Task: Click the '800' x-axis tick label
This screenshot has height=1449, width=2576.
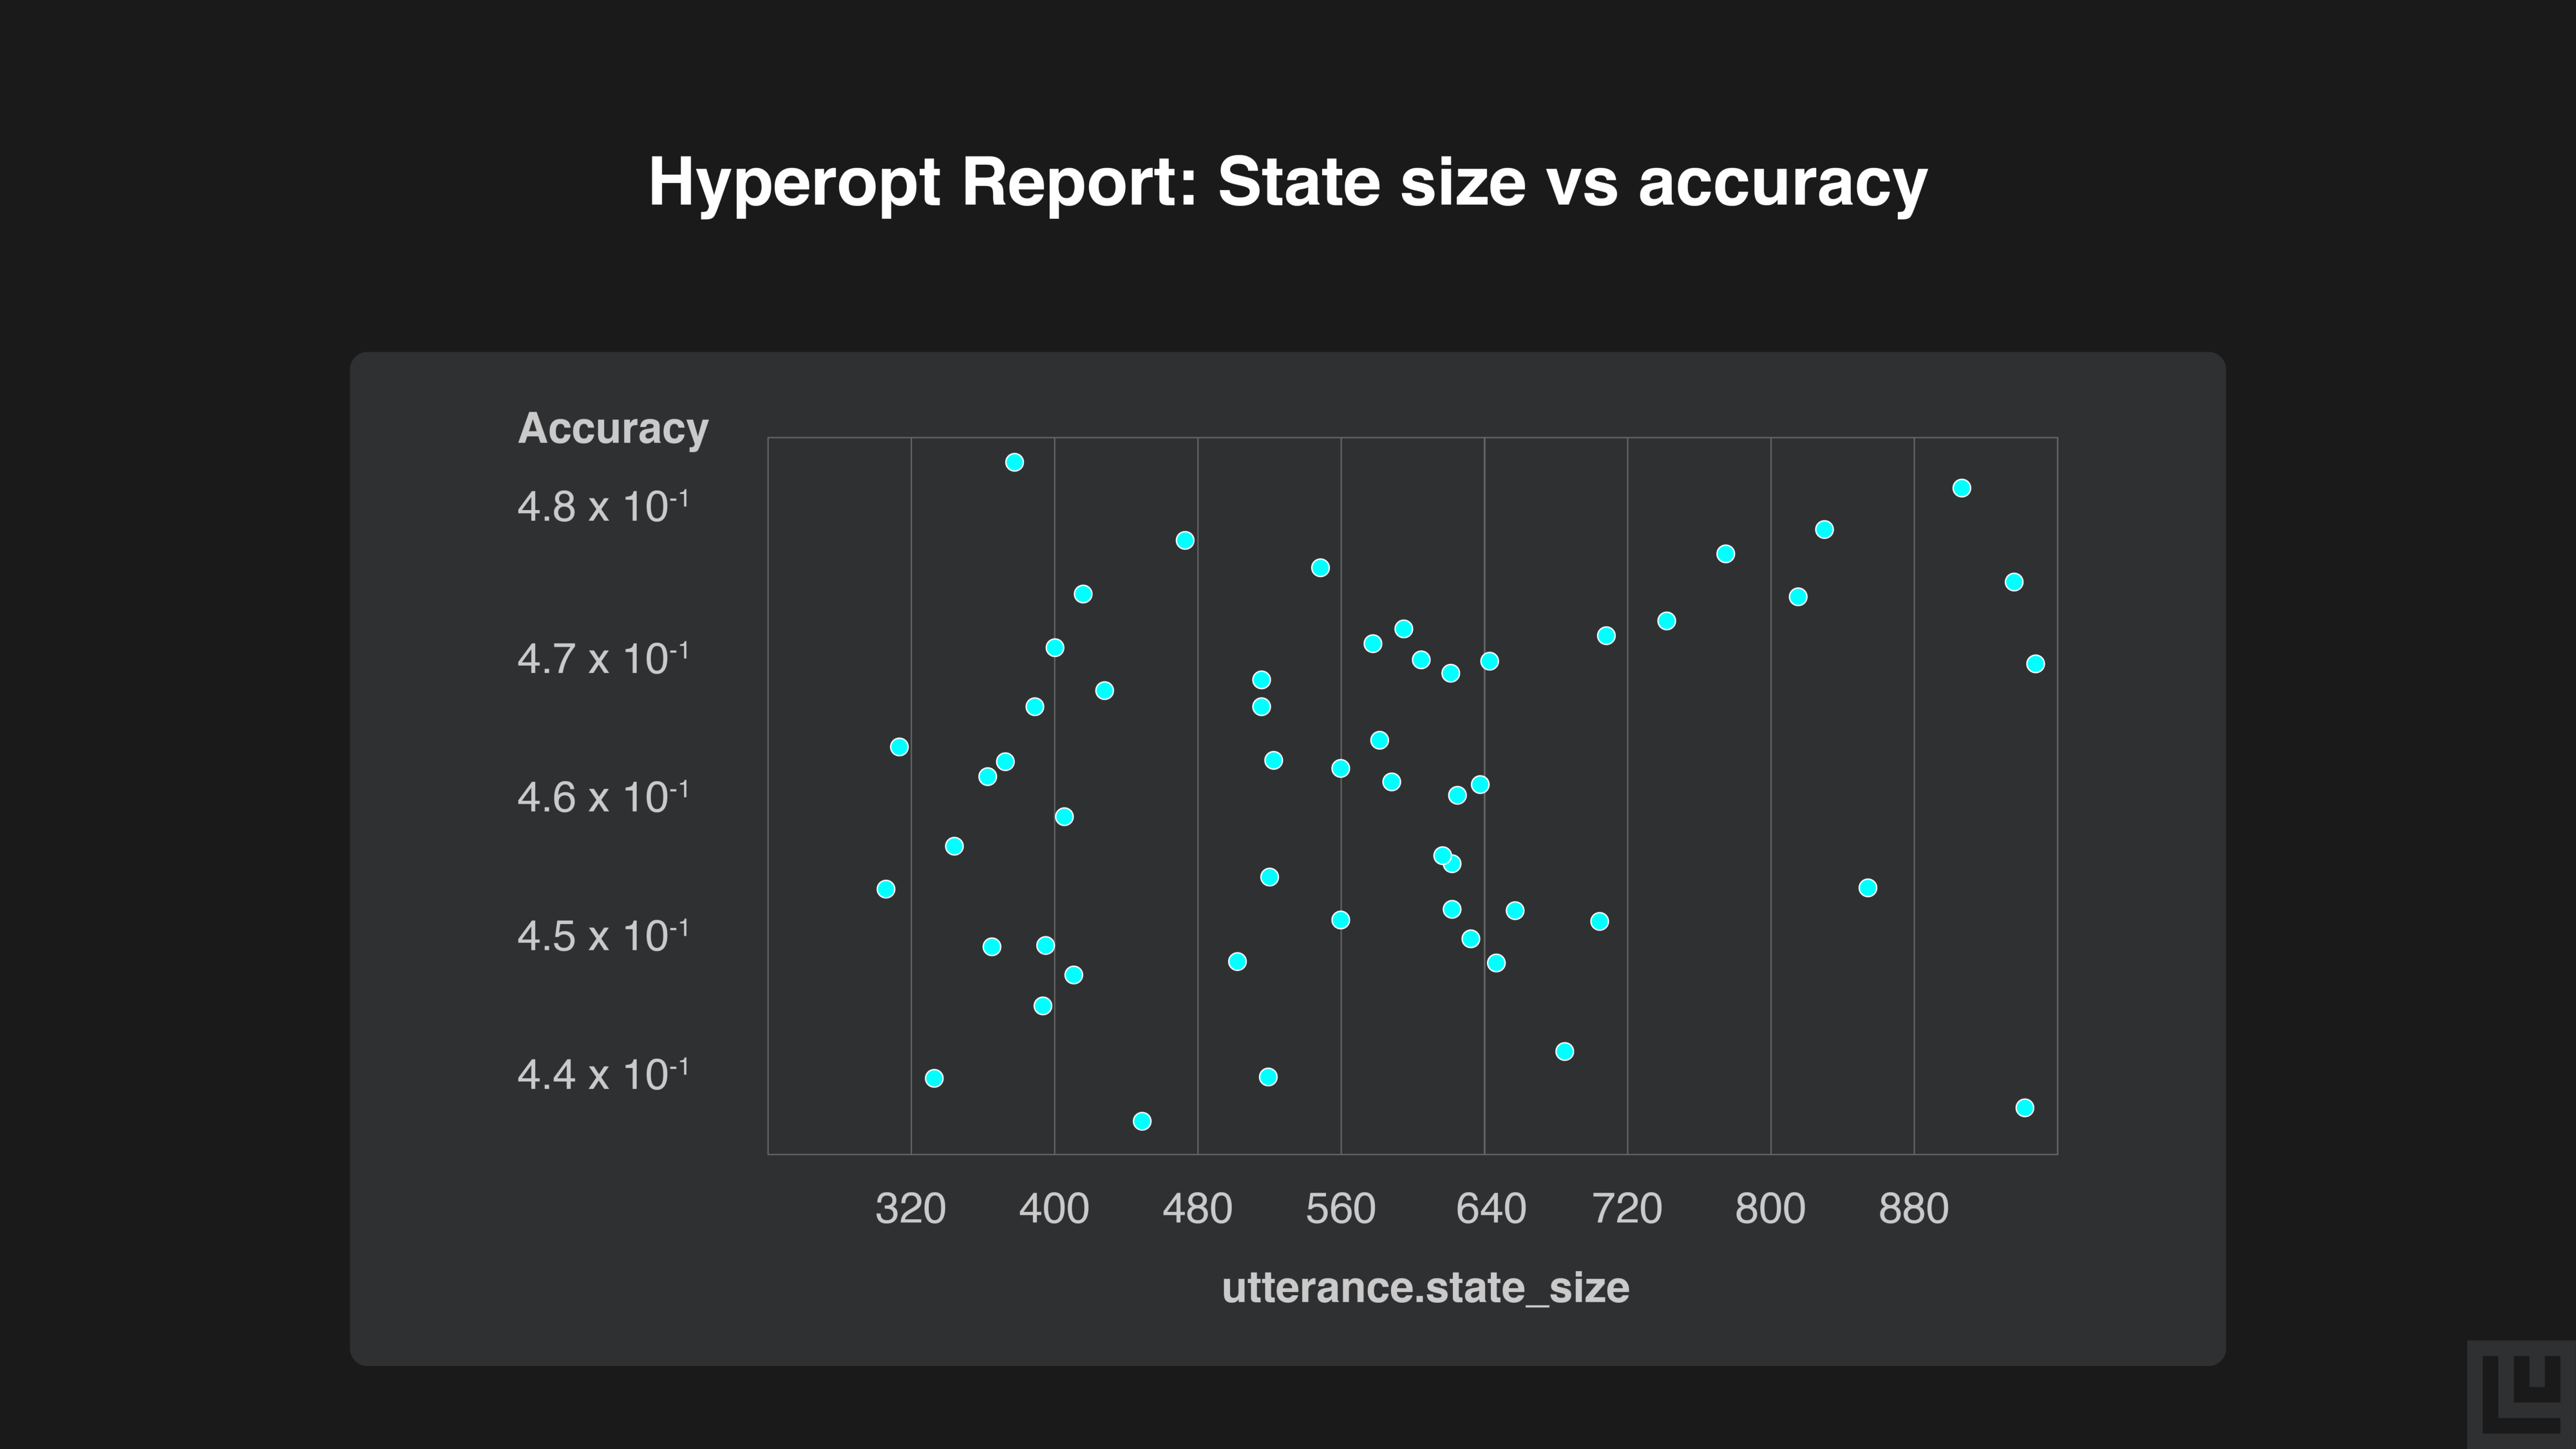Action: pyautogui.click(x=1770, y=1209)
